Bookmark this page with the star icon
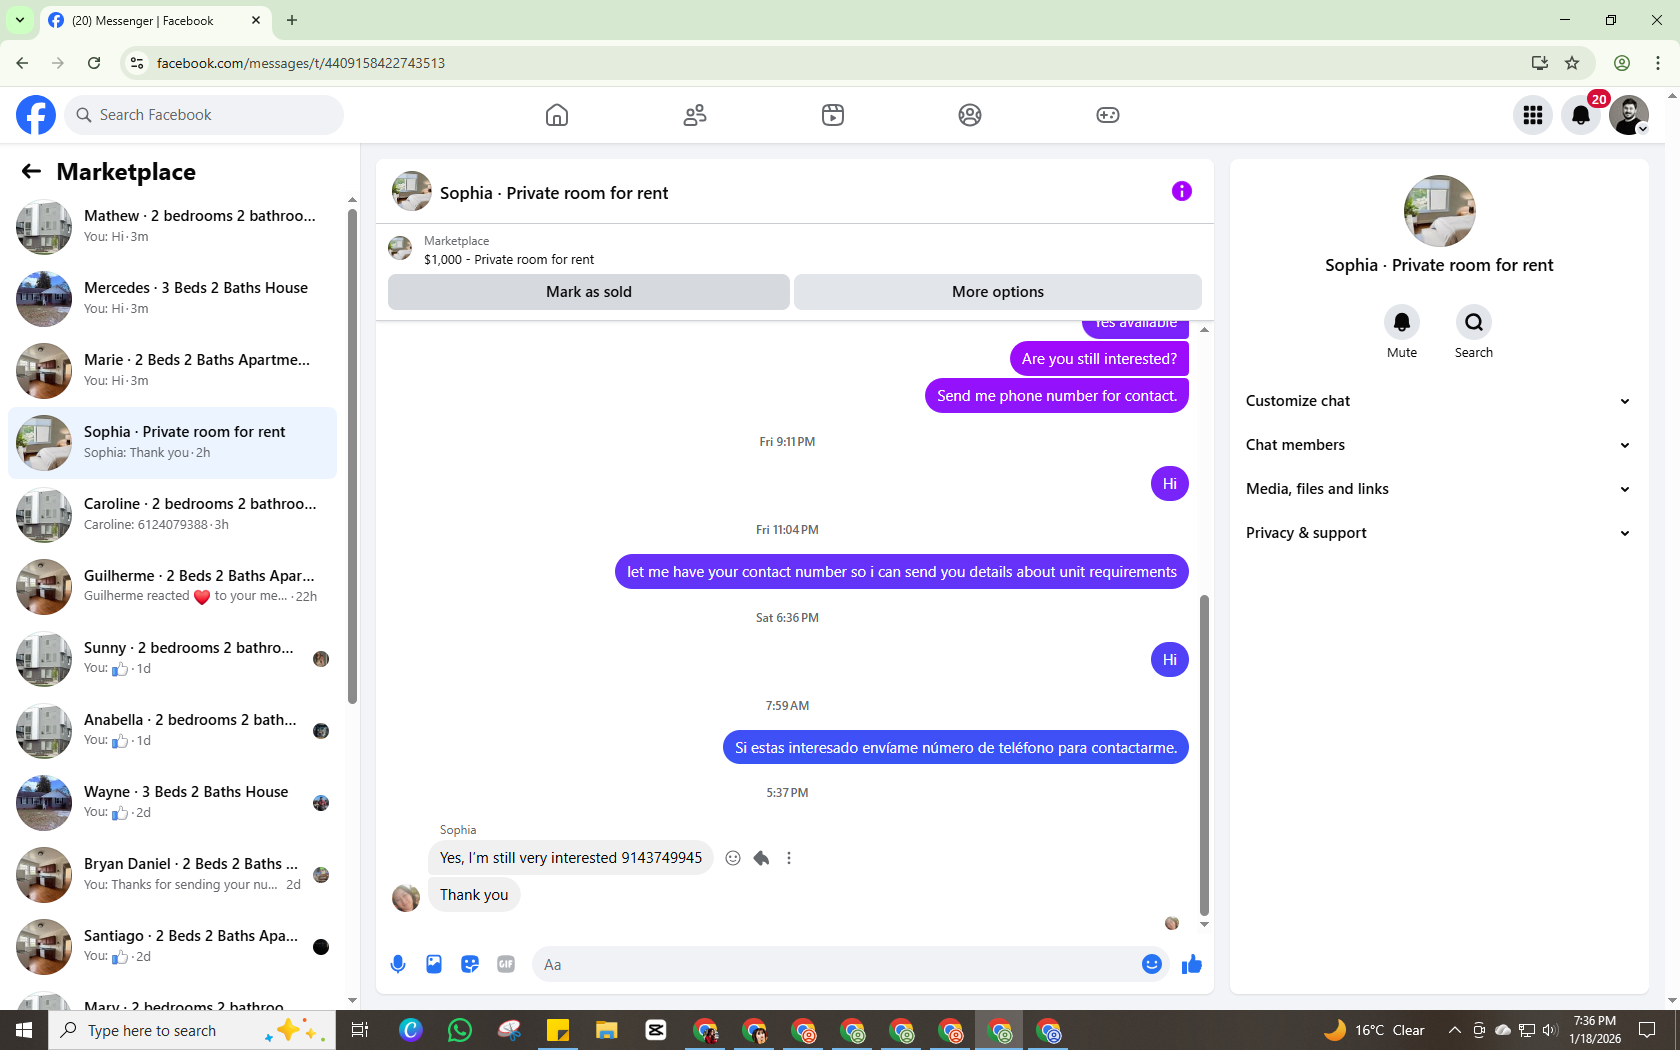Image resolution: width=1680 pixels, height=1050 pixels. (x=1572, y=63)
